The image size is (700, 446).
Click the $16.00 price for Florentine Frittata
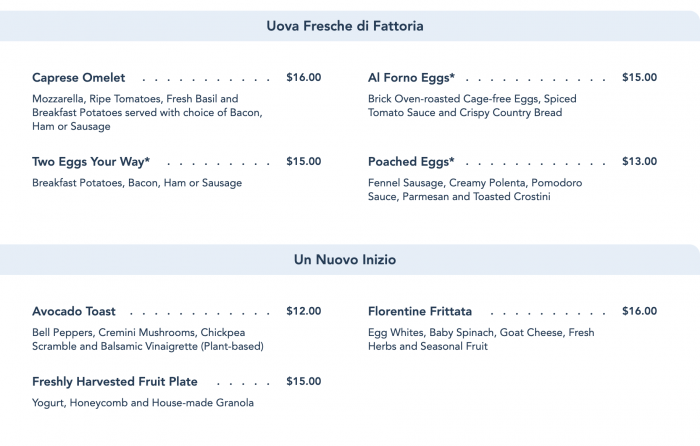tap(639, 311)
